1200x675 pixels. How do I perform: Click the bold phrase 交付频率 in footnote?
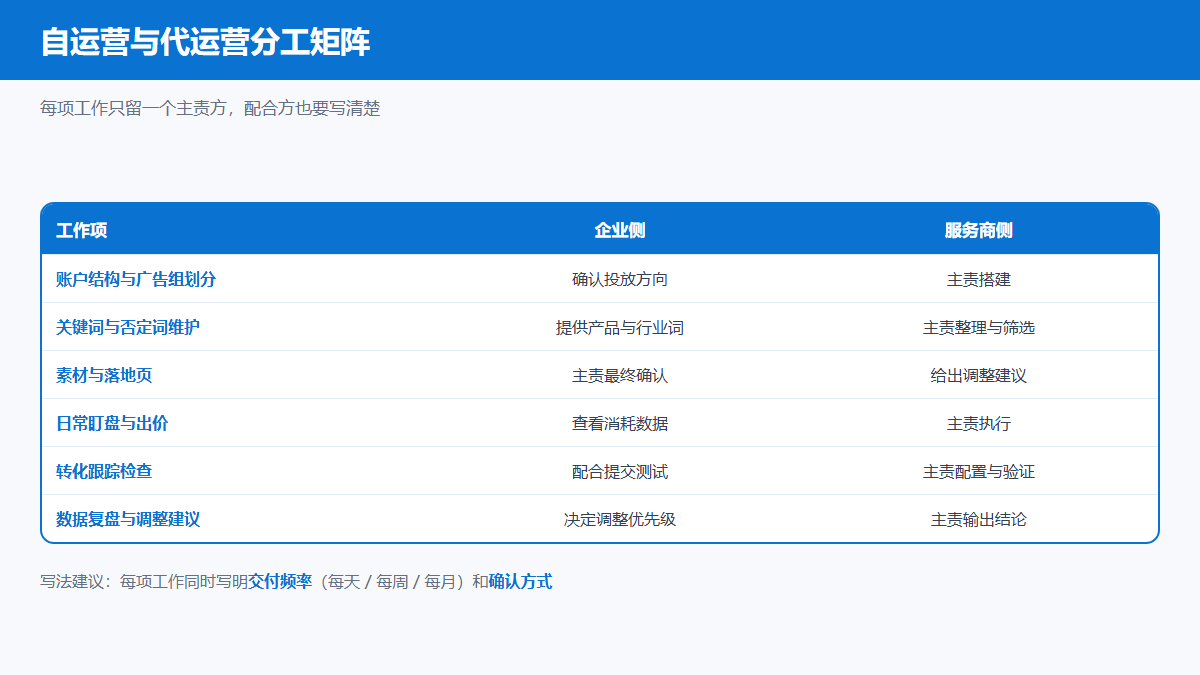(x=280, y=581)
